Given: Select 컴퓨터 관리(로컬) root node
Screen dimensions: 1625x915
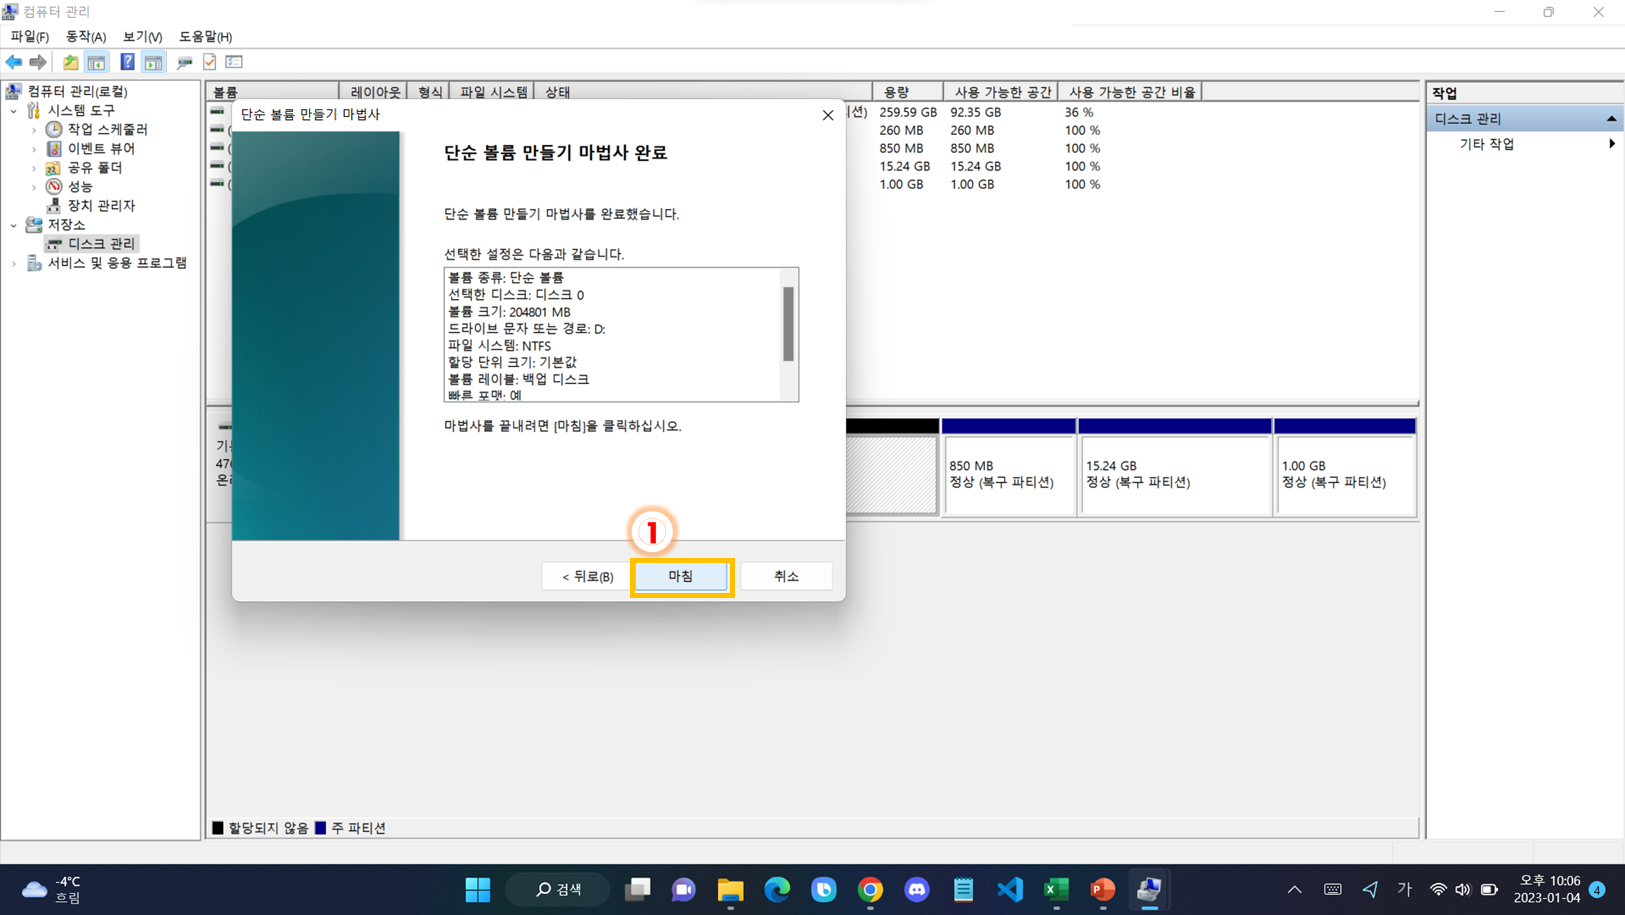Looking at the screenshot, I should [x=77, y=91].
